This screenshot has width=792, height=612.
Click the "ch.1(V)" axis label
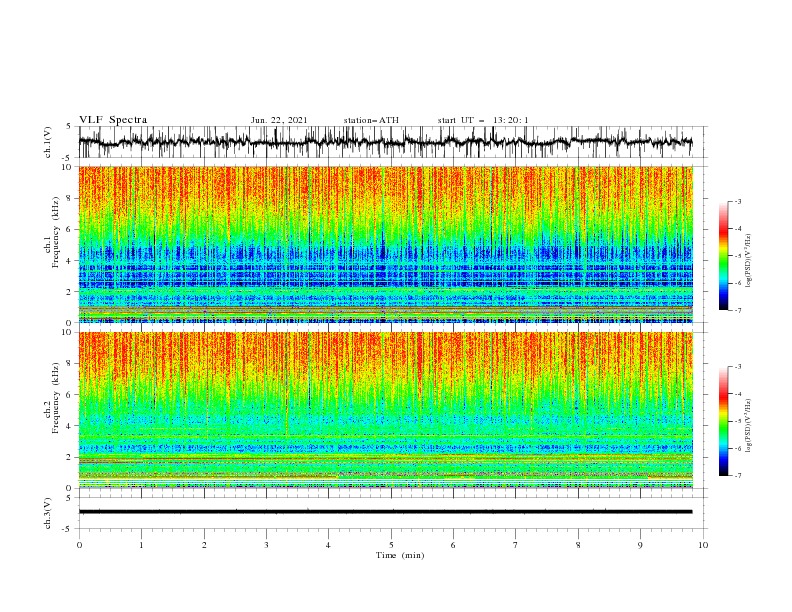pos(48,142)
